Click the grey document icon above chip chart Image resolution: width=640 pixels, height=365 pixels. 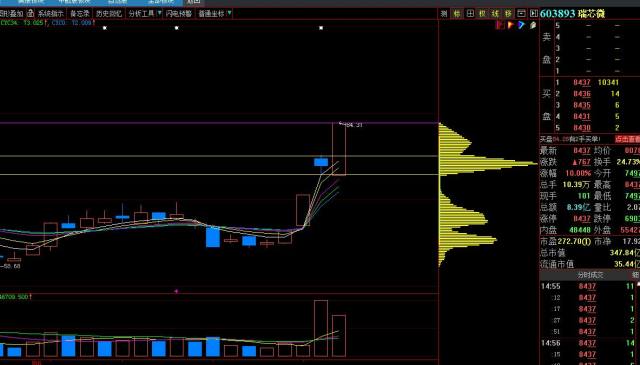(533, 25)
